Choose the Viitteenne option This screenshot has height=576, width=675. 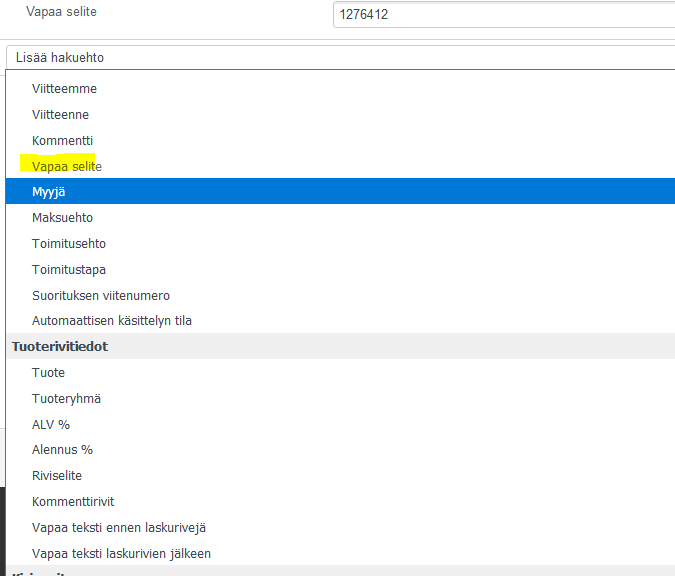pos(60,115)
